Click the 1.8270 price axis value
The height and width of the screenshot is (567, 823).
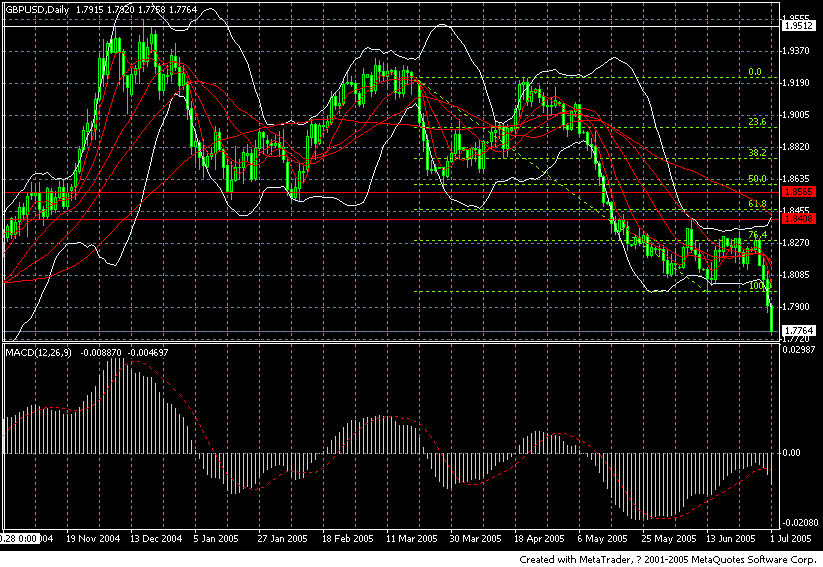tap(796, 243)
